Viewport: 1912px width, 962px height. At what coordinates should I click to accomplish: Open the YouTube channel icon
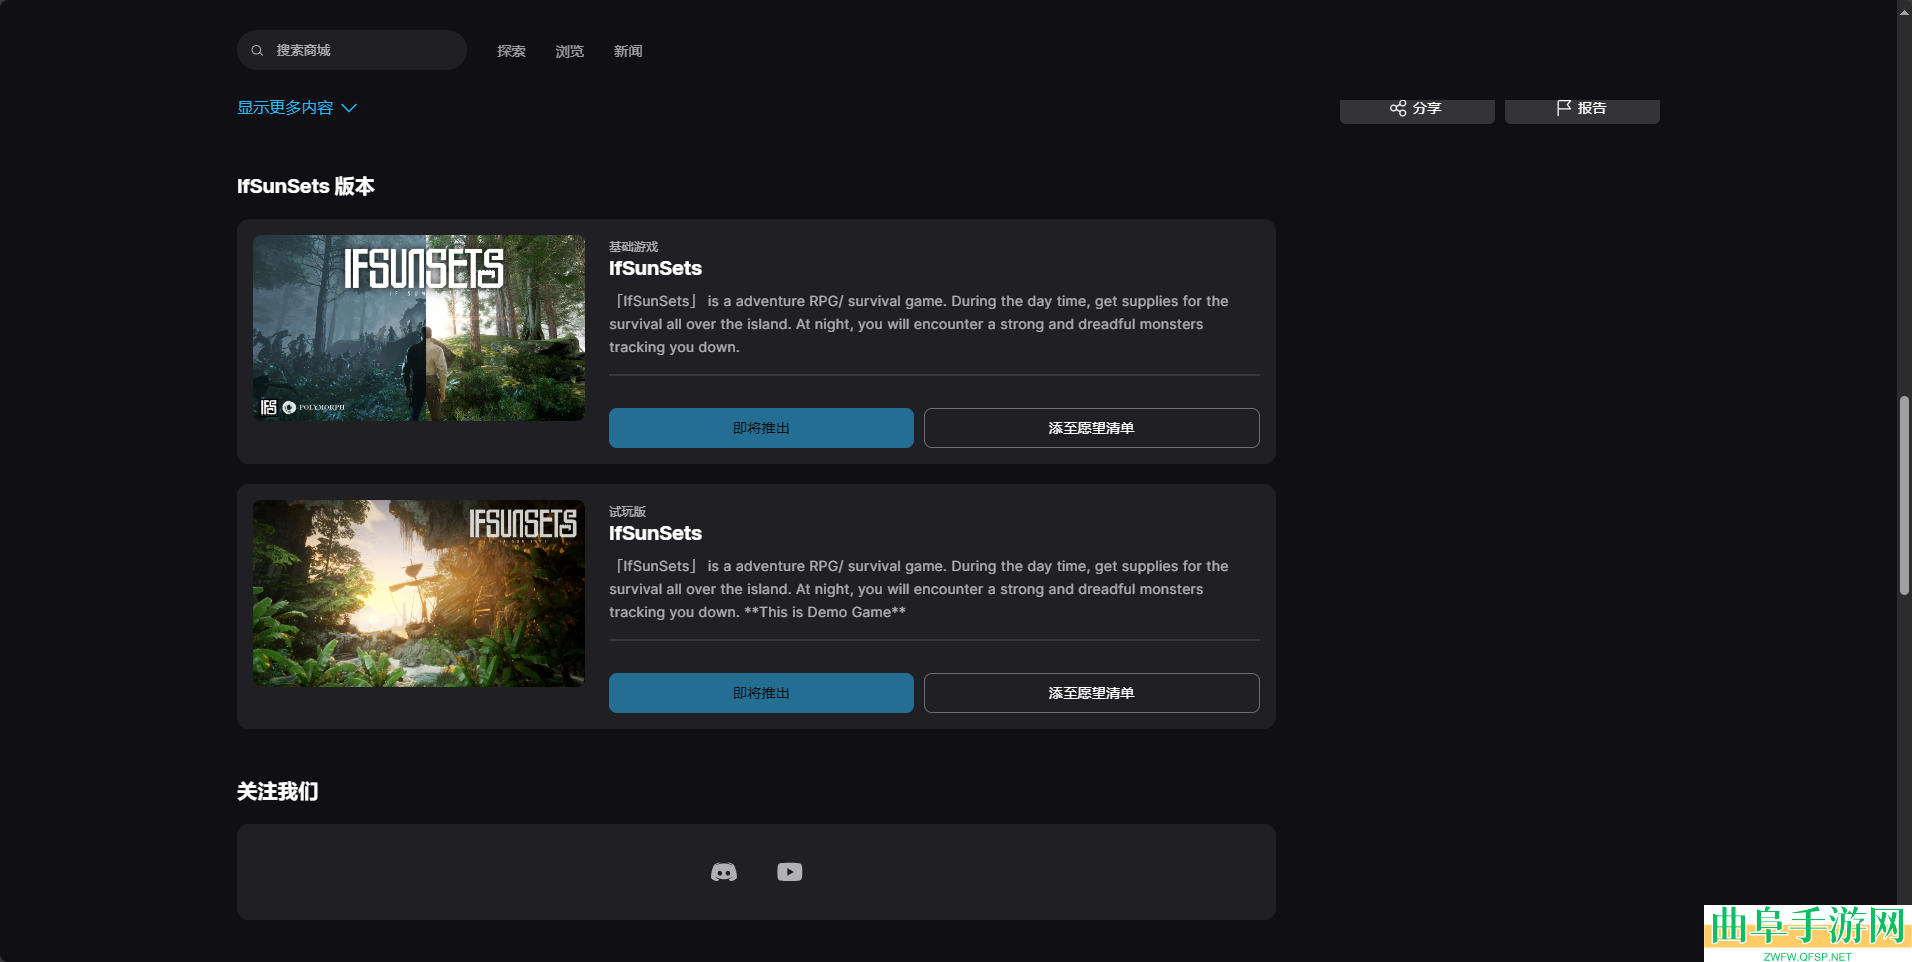(x=789, y=872)
